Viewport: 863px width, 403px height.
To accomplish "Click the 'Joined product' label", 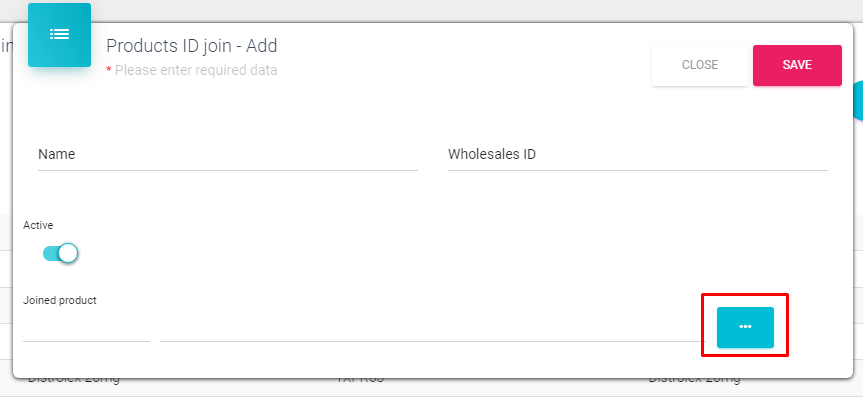I will coord(60,300).
